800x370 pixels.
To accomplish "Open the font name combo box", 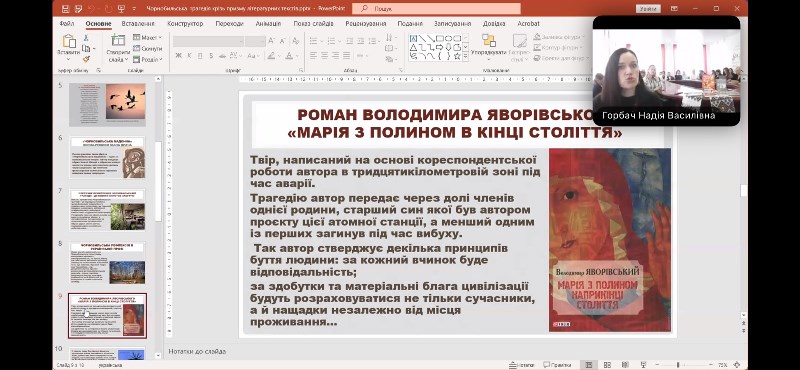I will click(x=208, y=41).
